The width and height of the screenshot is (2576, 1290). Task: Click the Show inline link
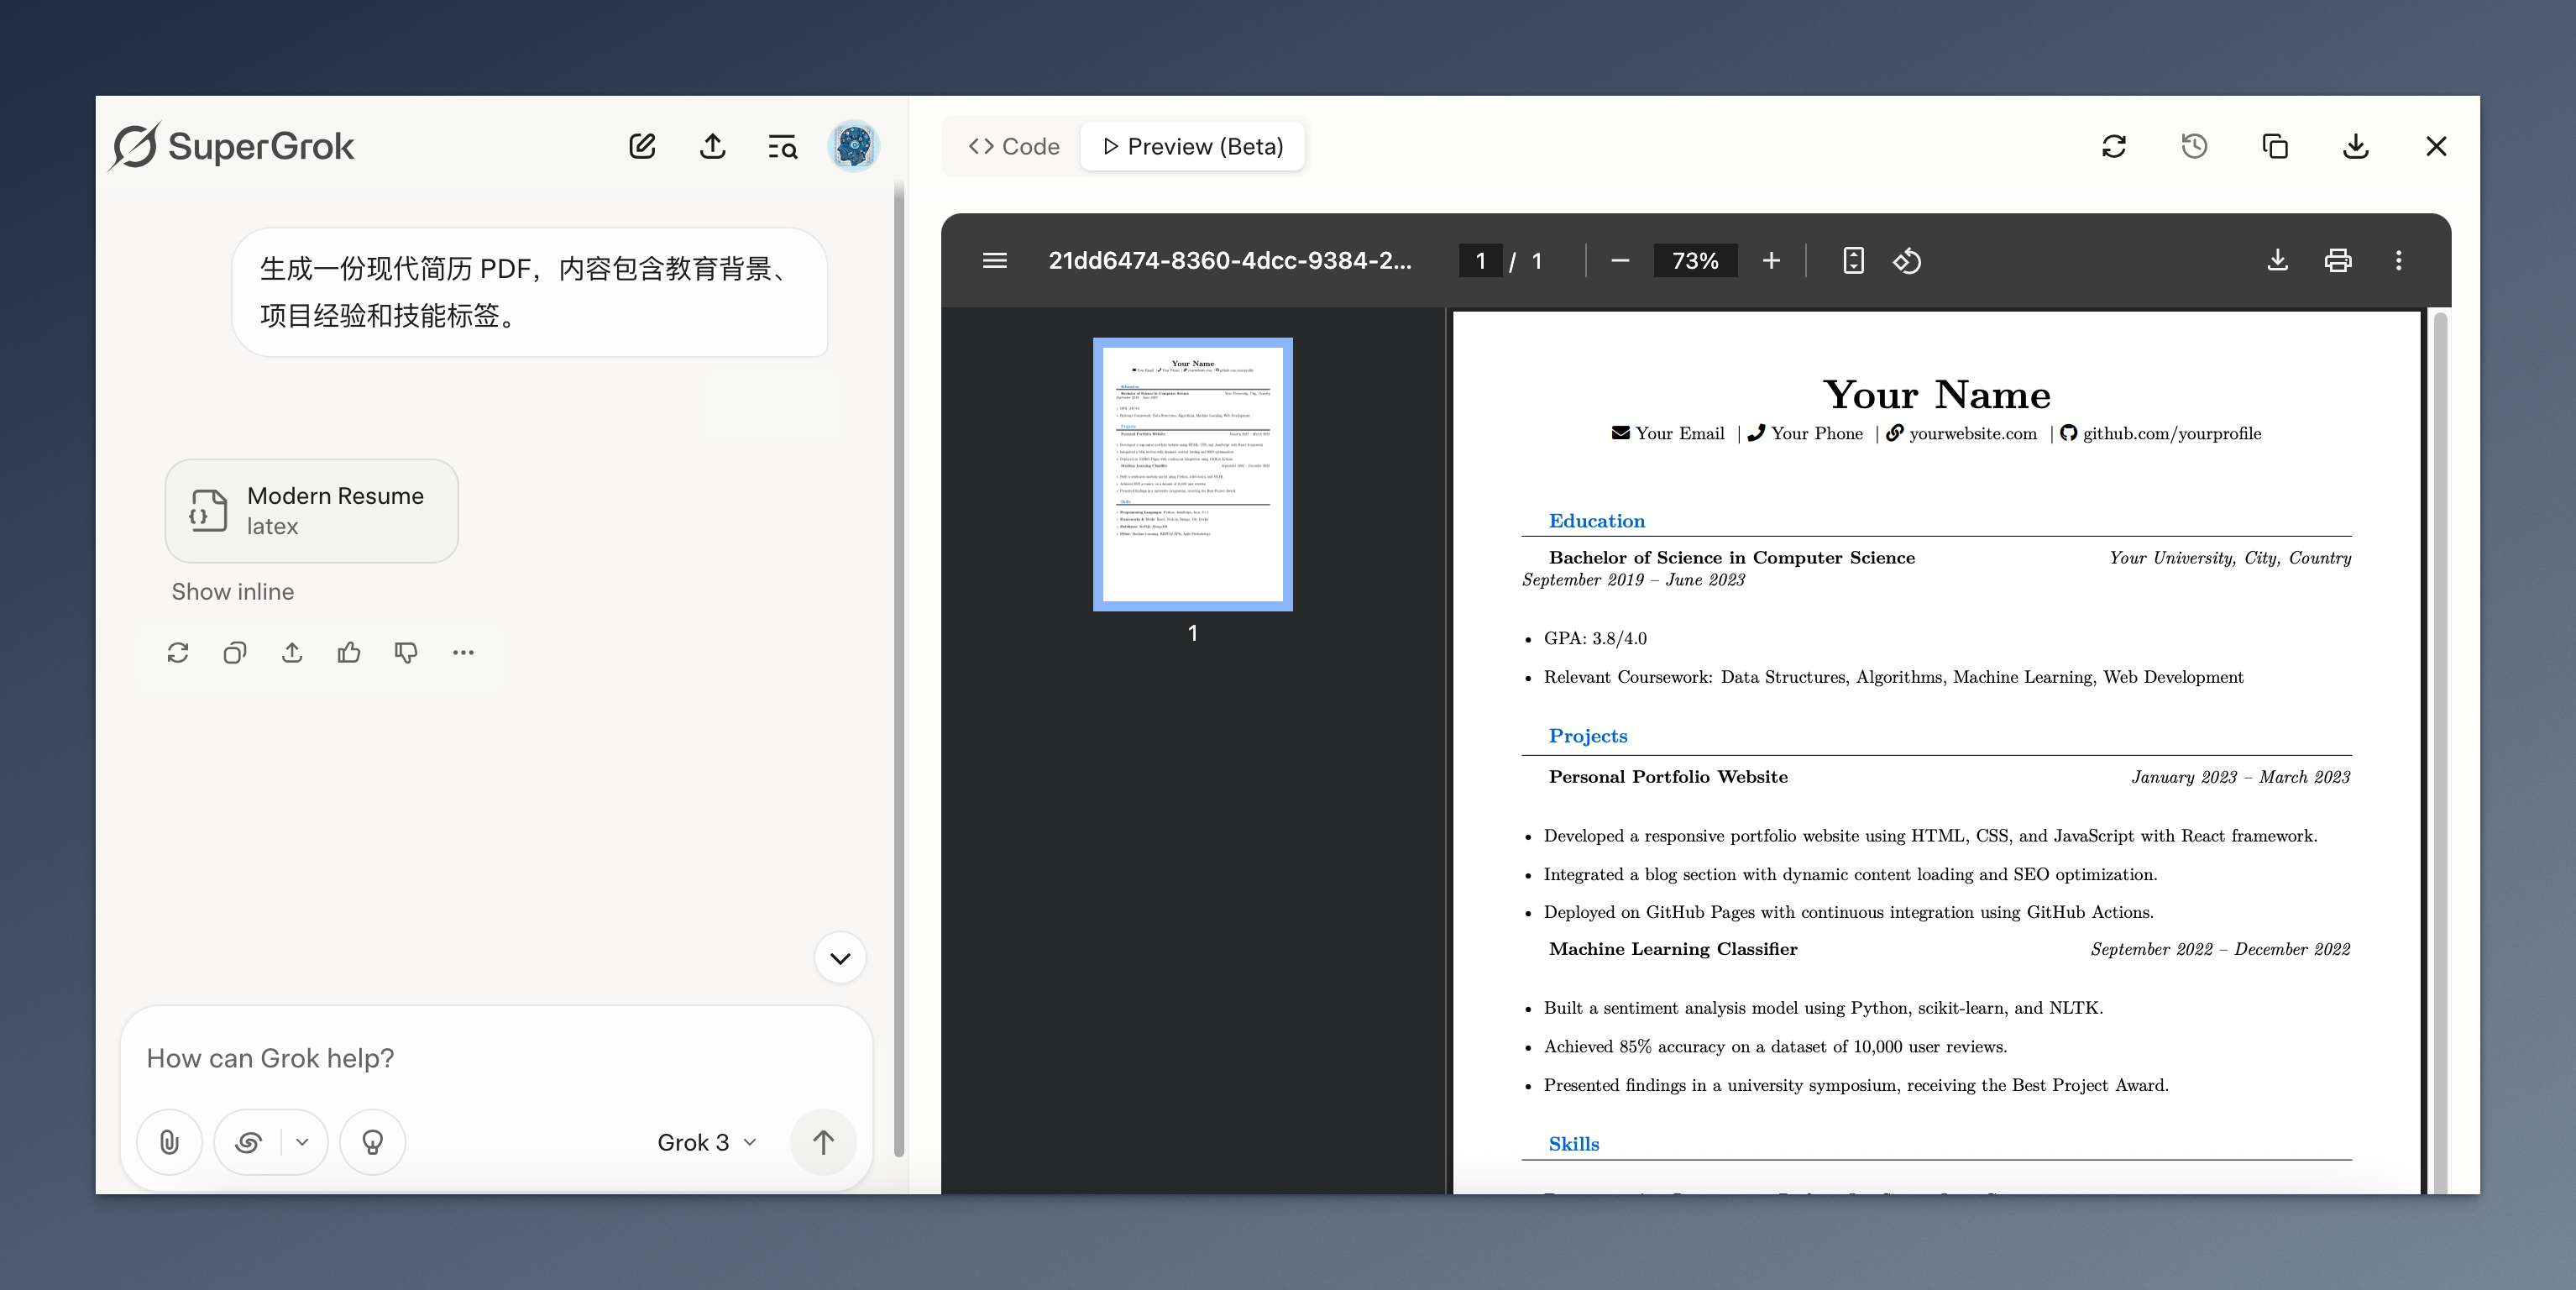click(x=232, y=592)
